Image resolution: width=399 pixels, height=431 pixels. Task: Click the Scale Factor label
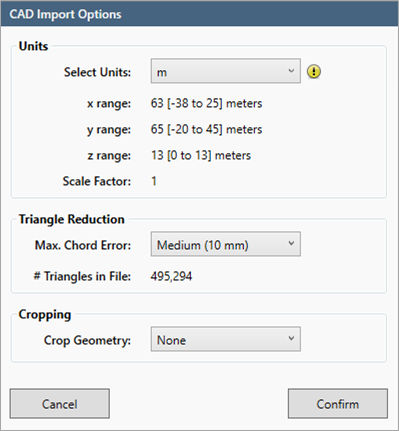point(97,181)
